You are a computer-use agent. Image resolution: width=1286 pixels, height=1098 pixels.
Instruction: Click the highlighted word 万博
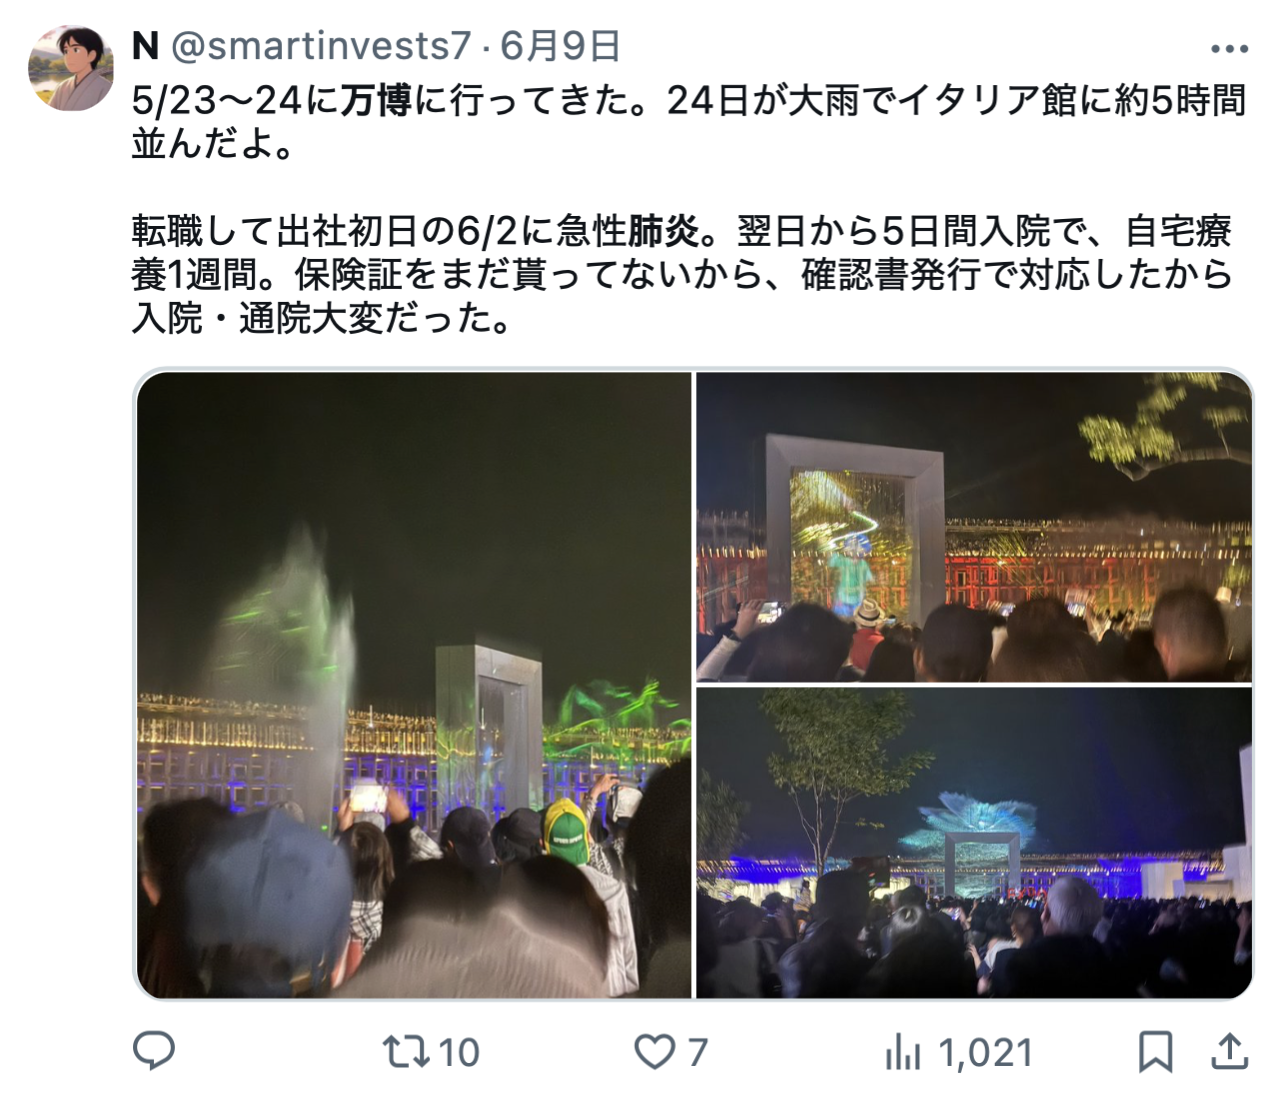(376, 101)
